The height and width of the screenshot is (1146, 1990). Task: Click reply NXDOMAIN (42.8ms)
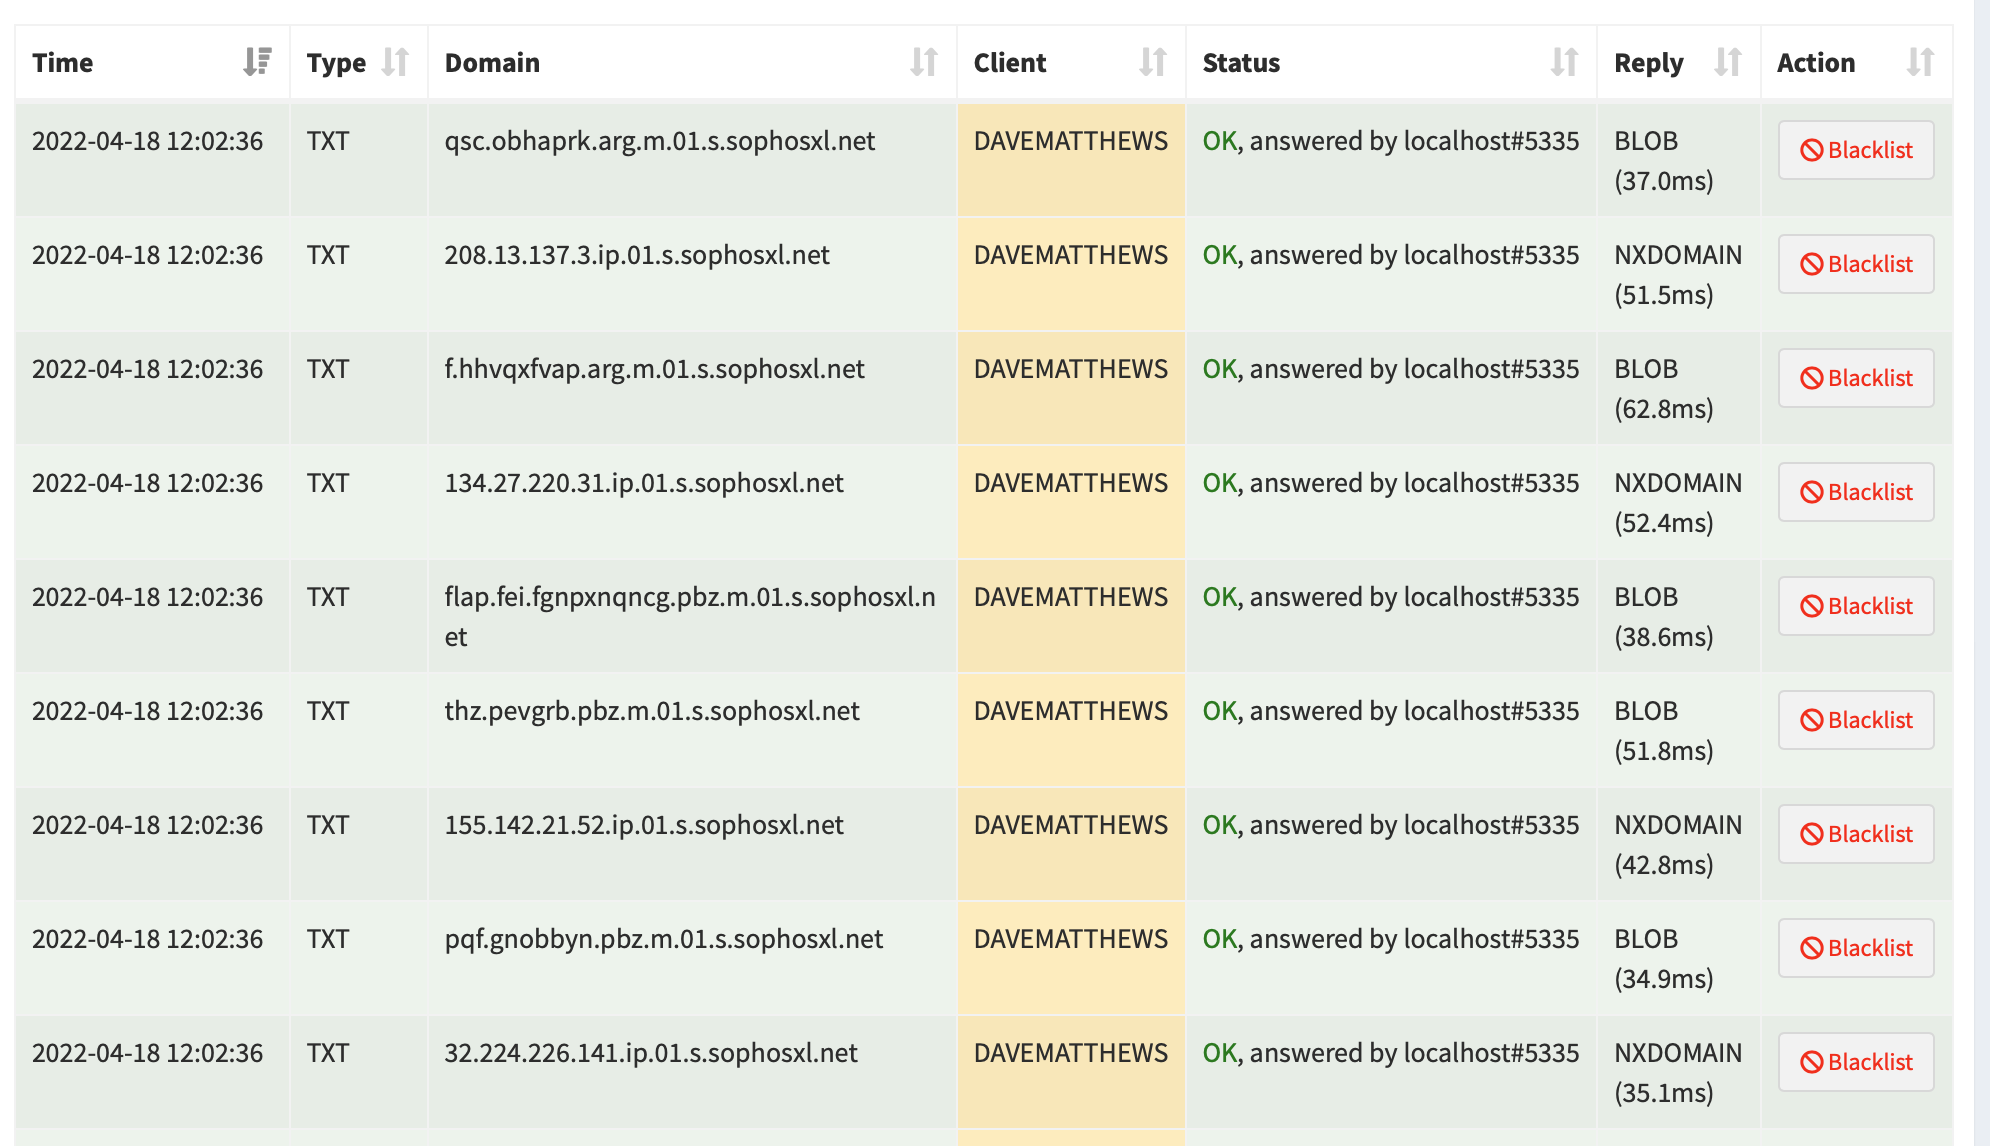[1678, 845]
